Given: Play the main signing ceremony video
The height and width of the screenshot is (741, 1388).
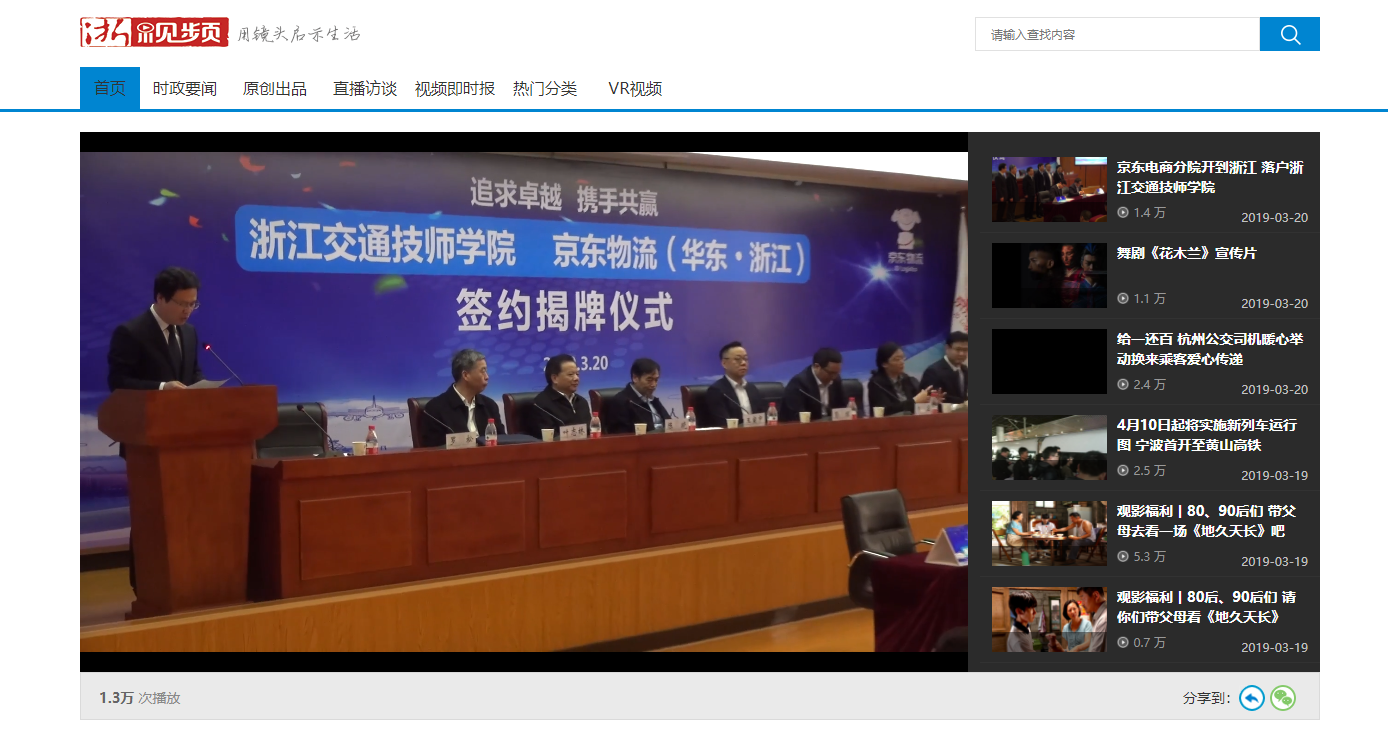Looking at the screenshot, I should [524, 402].
